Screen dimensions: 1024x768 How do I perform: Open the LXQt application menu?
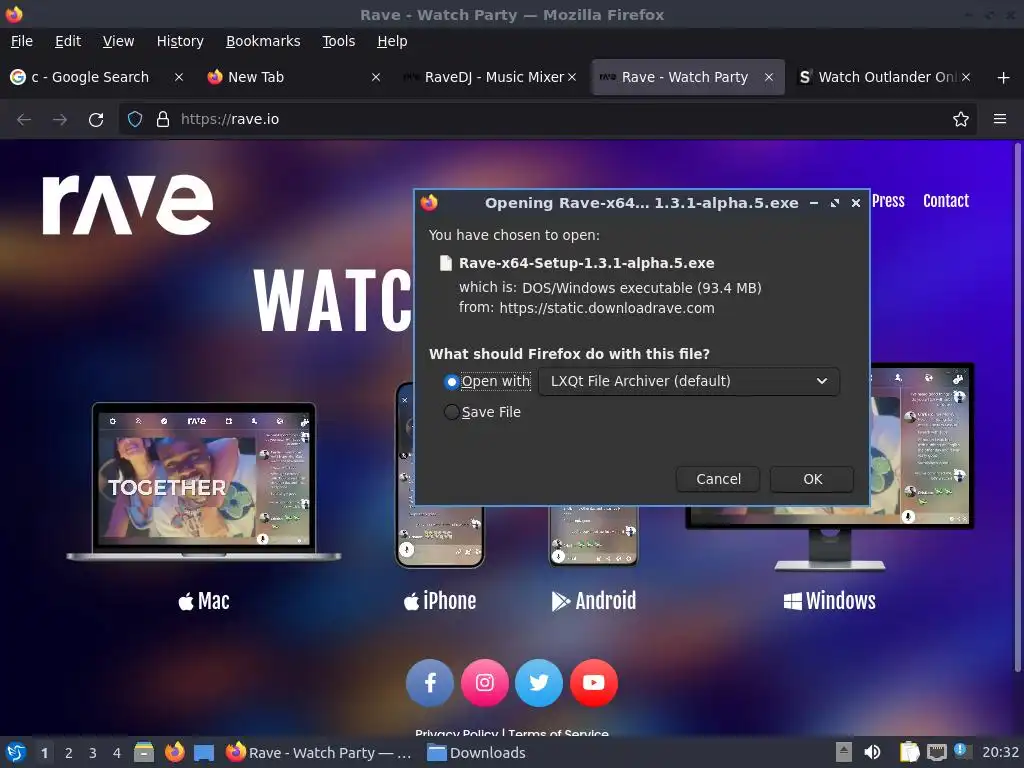(16, 753)
